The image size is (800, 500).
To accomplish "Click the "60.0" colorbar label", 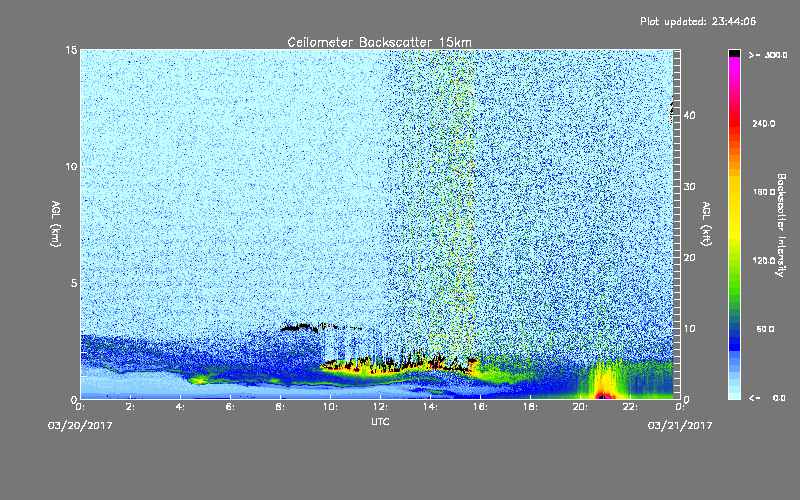I will pos(765,329).
